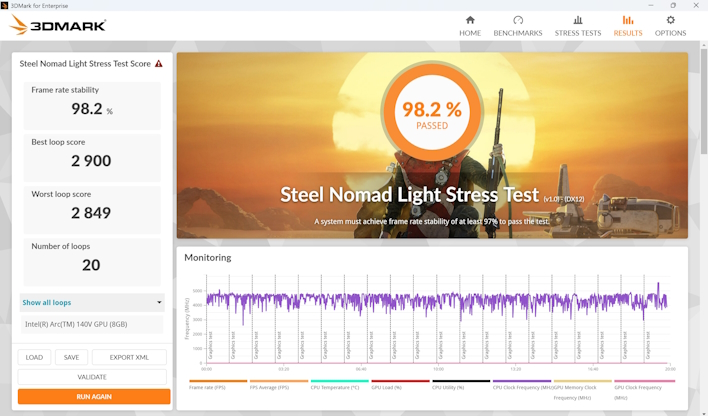Click the Frequency (MHz) axis label
The height and width of the screenshot is (416, 708).
pyautogui.click(x=187, y=318)
